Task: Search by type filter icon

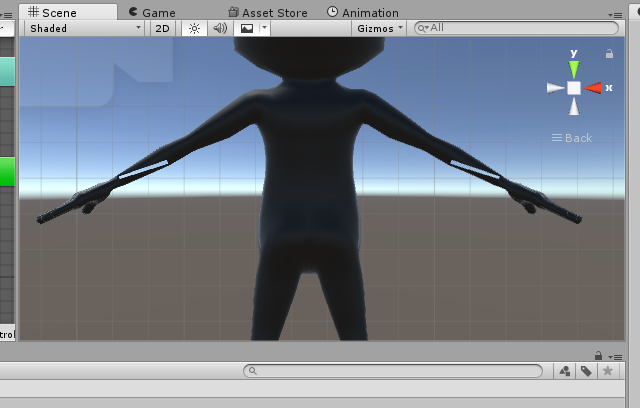Action: click(x=565, y=371)
